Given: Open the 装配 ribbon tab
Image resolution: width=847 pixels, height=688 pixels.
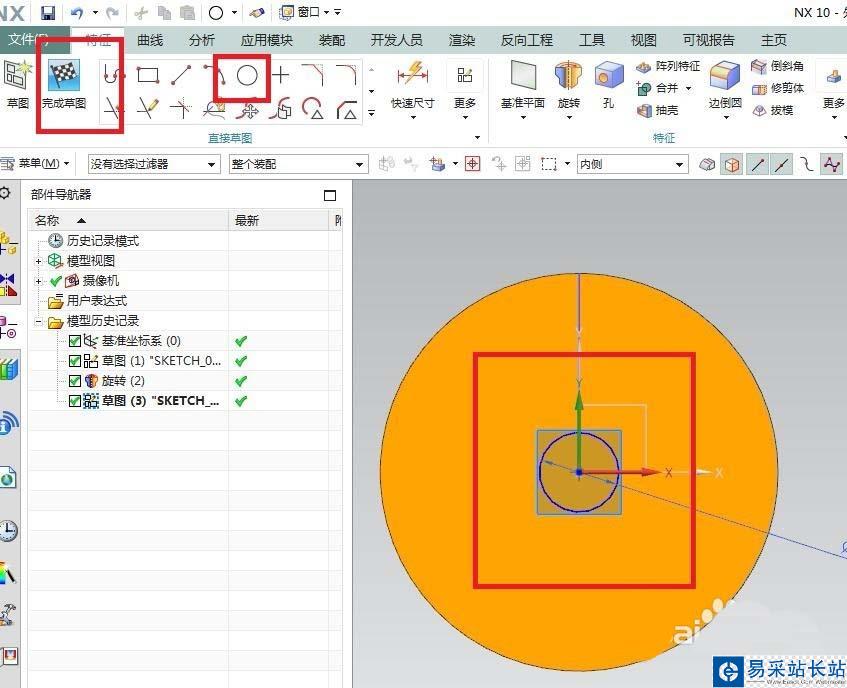Looking at the screenshot, I should pos(332,40).
